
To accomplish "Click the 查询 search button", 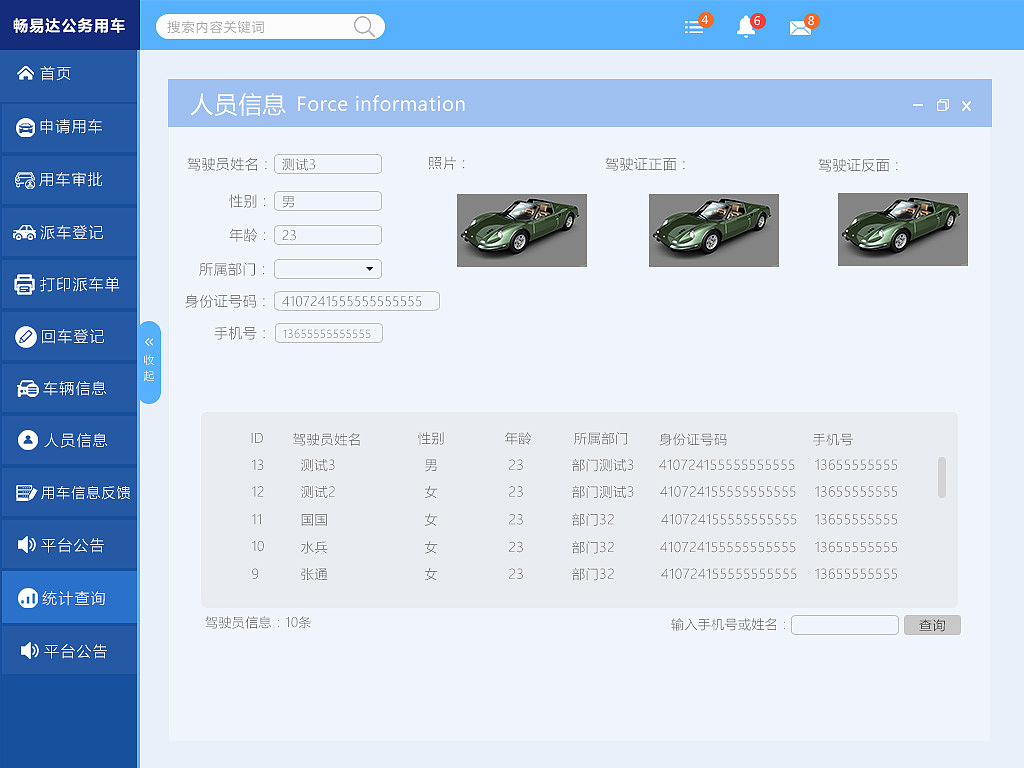I will (x=931, y=624).
